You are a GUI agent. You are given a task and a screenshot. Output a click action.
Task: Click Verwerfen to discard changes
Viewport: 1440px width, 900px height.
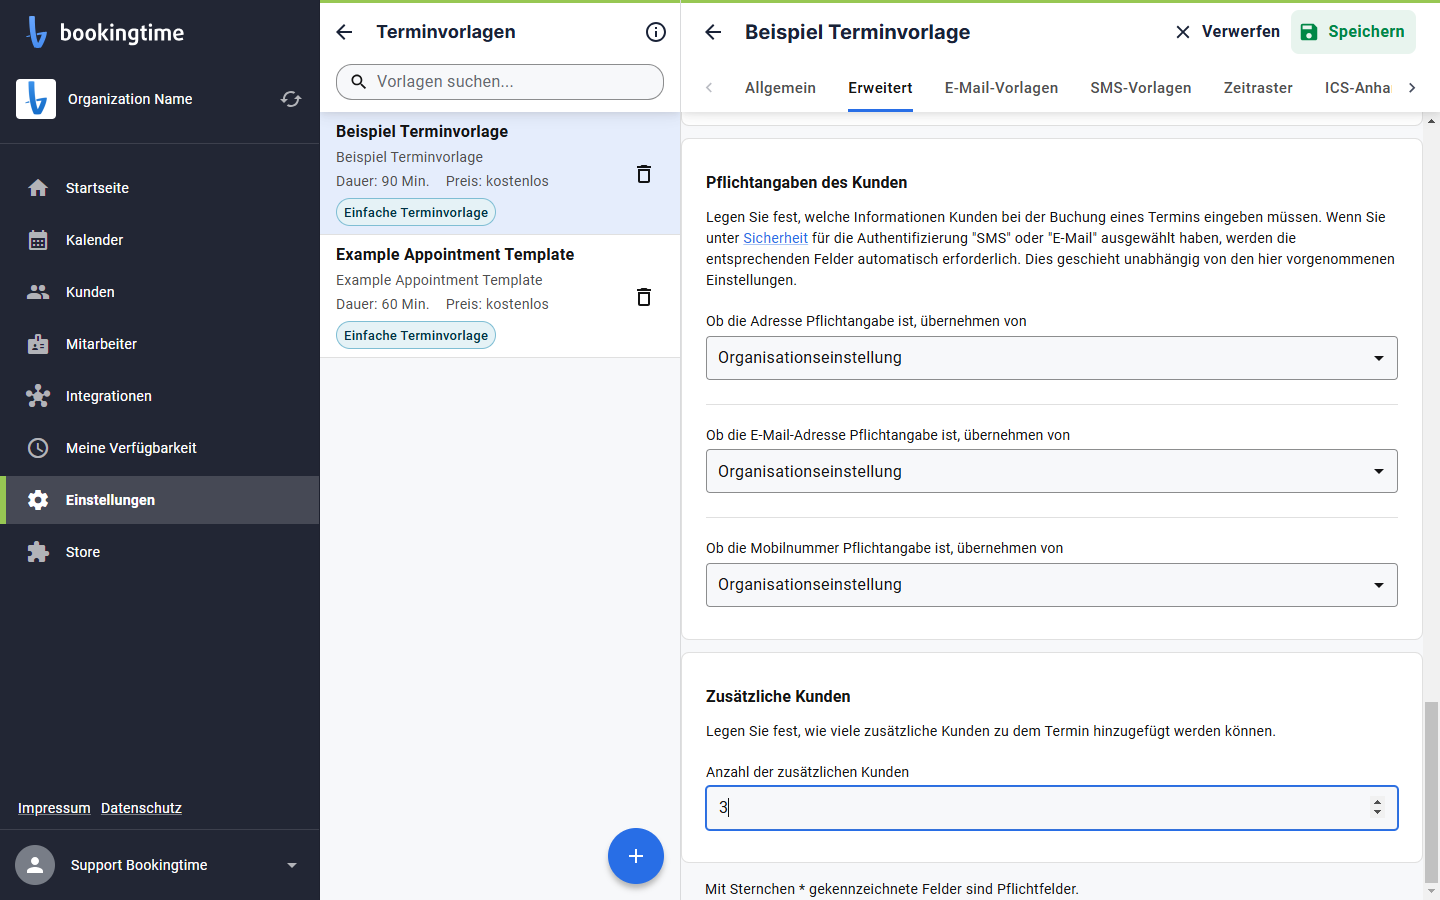(1227, 32)
